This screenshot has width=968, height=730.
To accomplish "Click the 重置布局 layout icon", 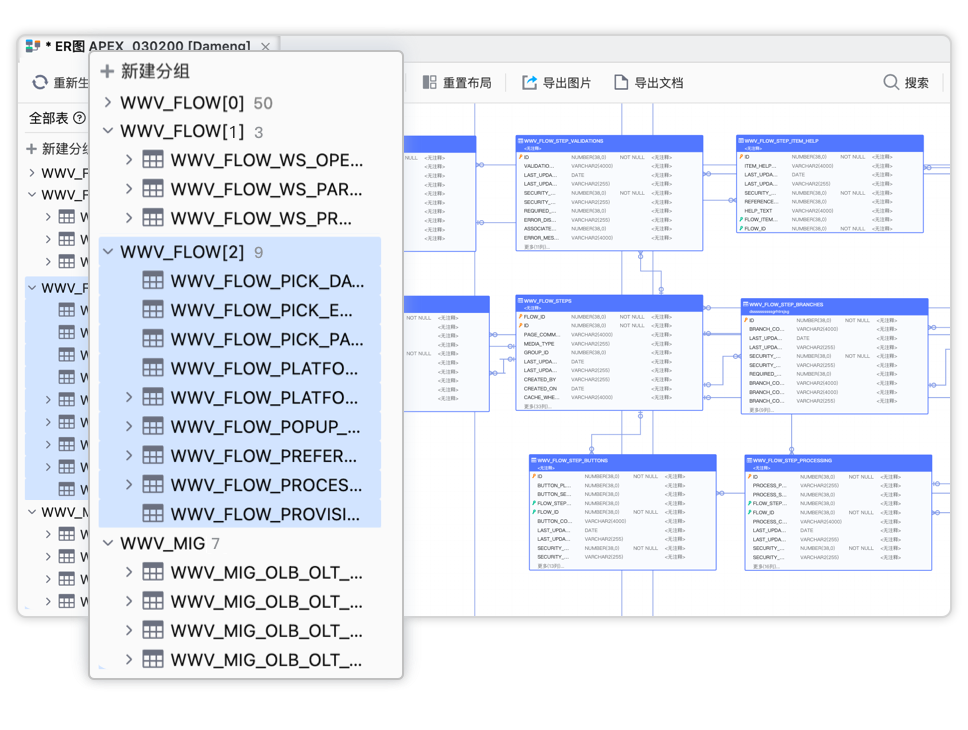I will tap(430, 82).
